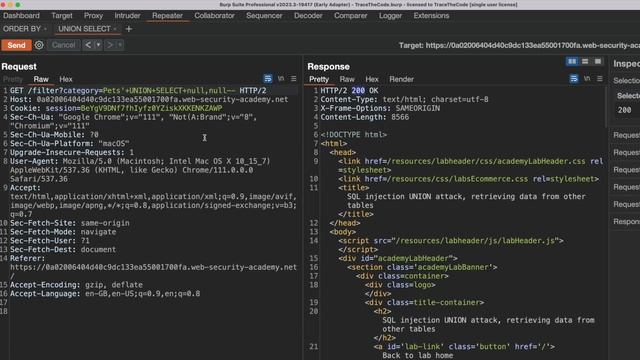The image size is (640, 360).
Task: Click Accept-Encoding header line
Action: pos(76,285)
